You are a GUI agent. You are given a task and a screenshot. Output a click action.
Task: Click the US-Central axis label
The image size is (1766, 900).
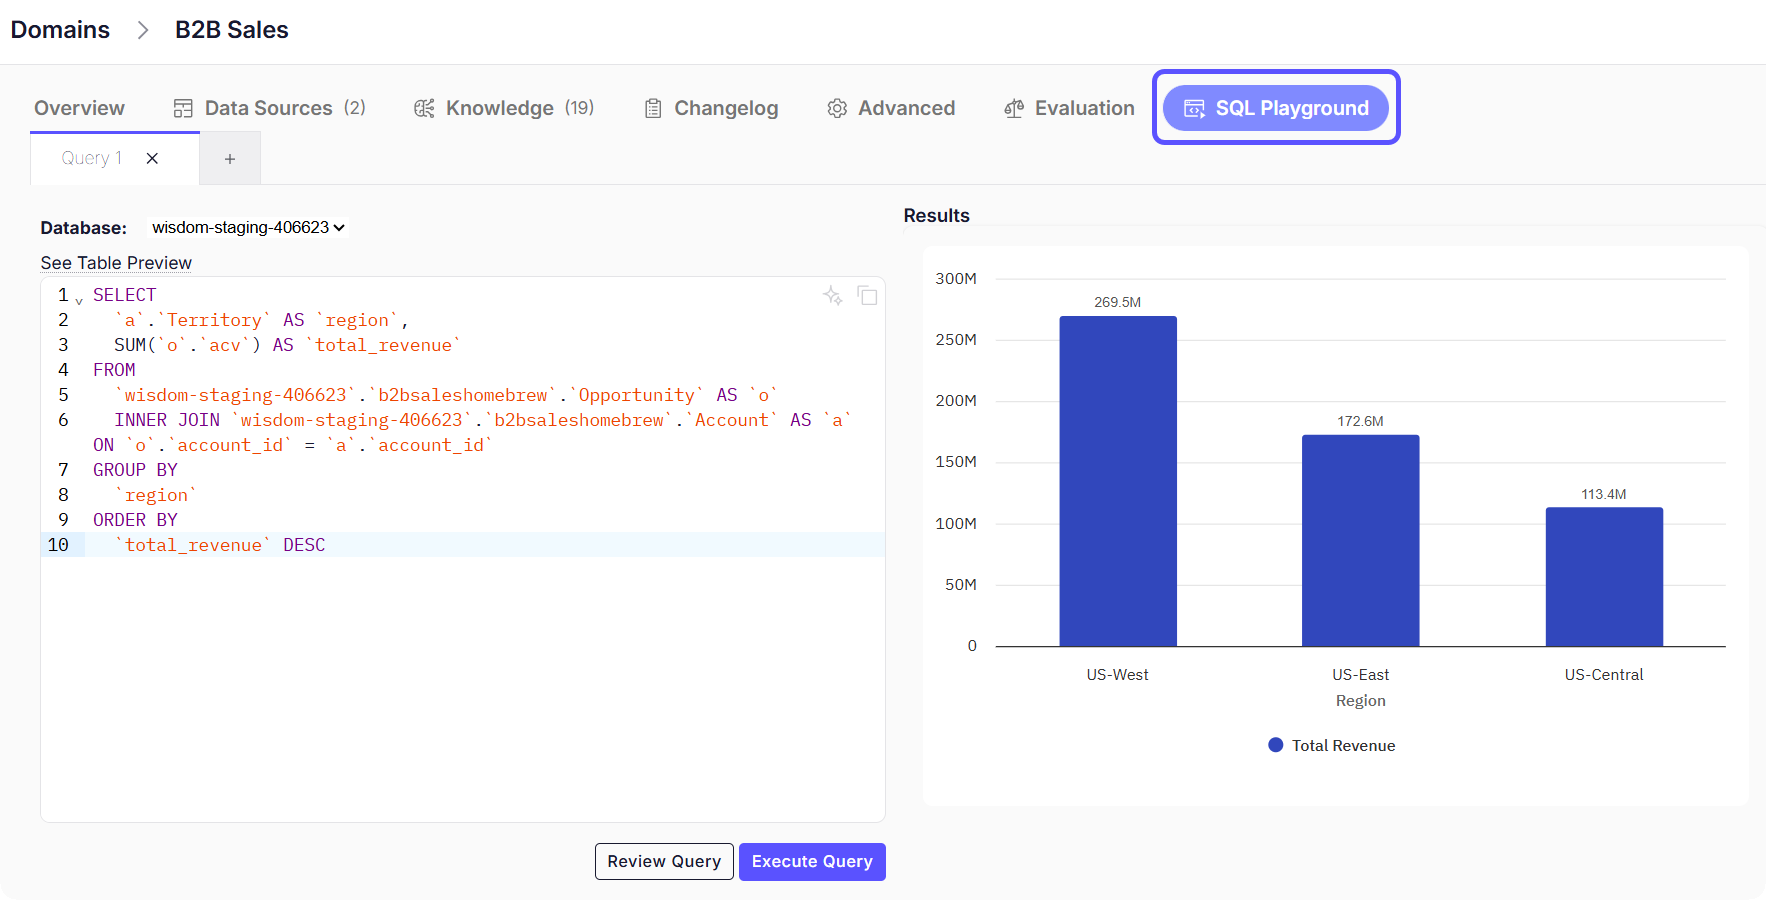point(1604,675)
